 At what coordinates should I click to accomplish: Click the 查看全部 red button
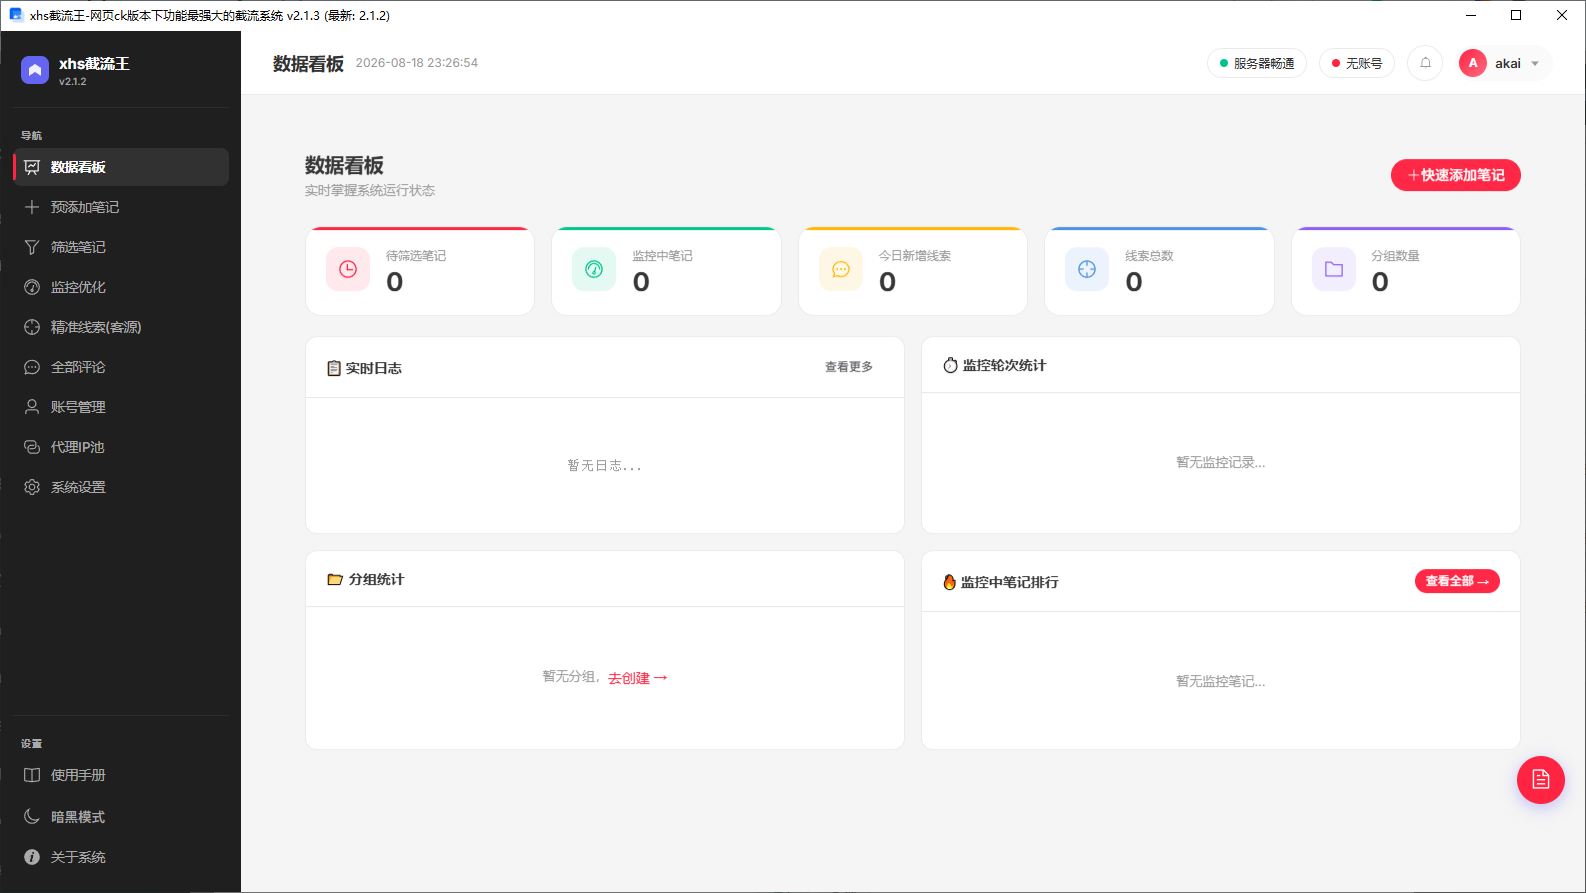click(1457, 581)
